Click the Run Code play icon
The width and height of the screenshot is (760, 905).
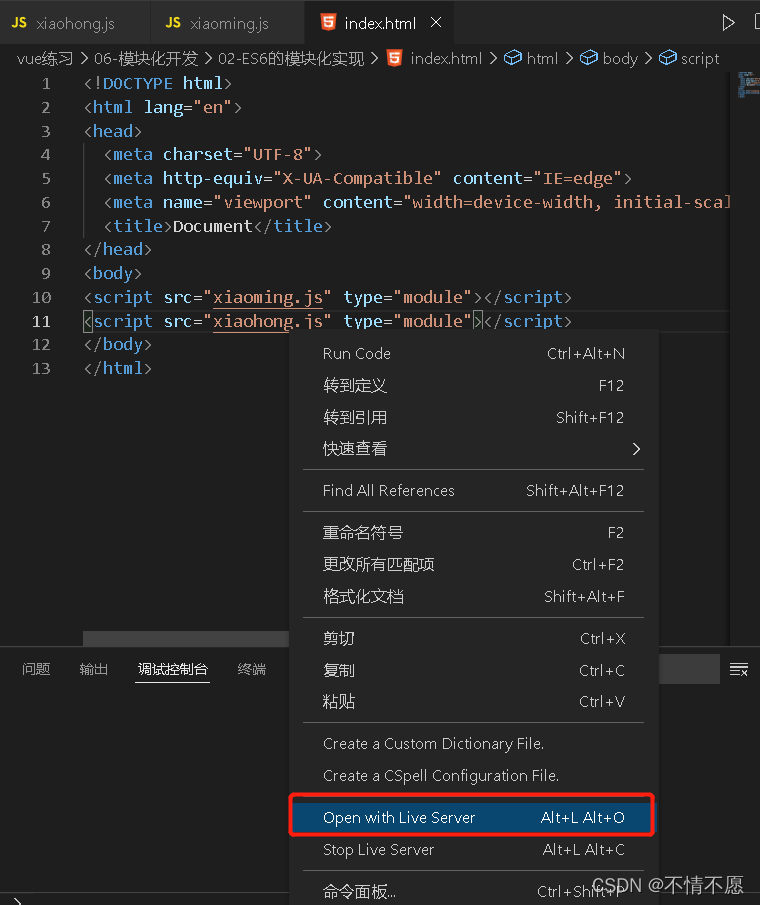click(x=728, y=23)
